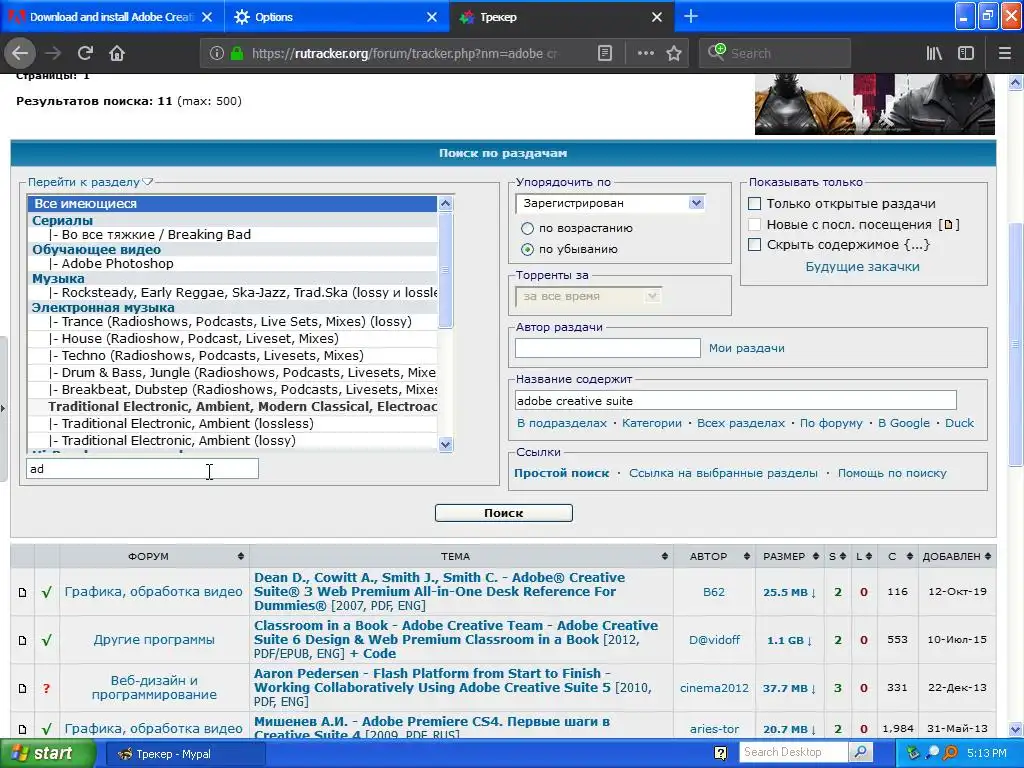Open Помощь по поиску link
The image size is (1024, 768).
coord(892,473)
